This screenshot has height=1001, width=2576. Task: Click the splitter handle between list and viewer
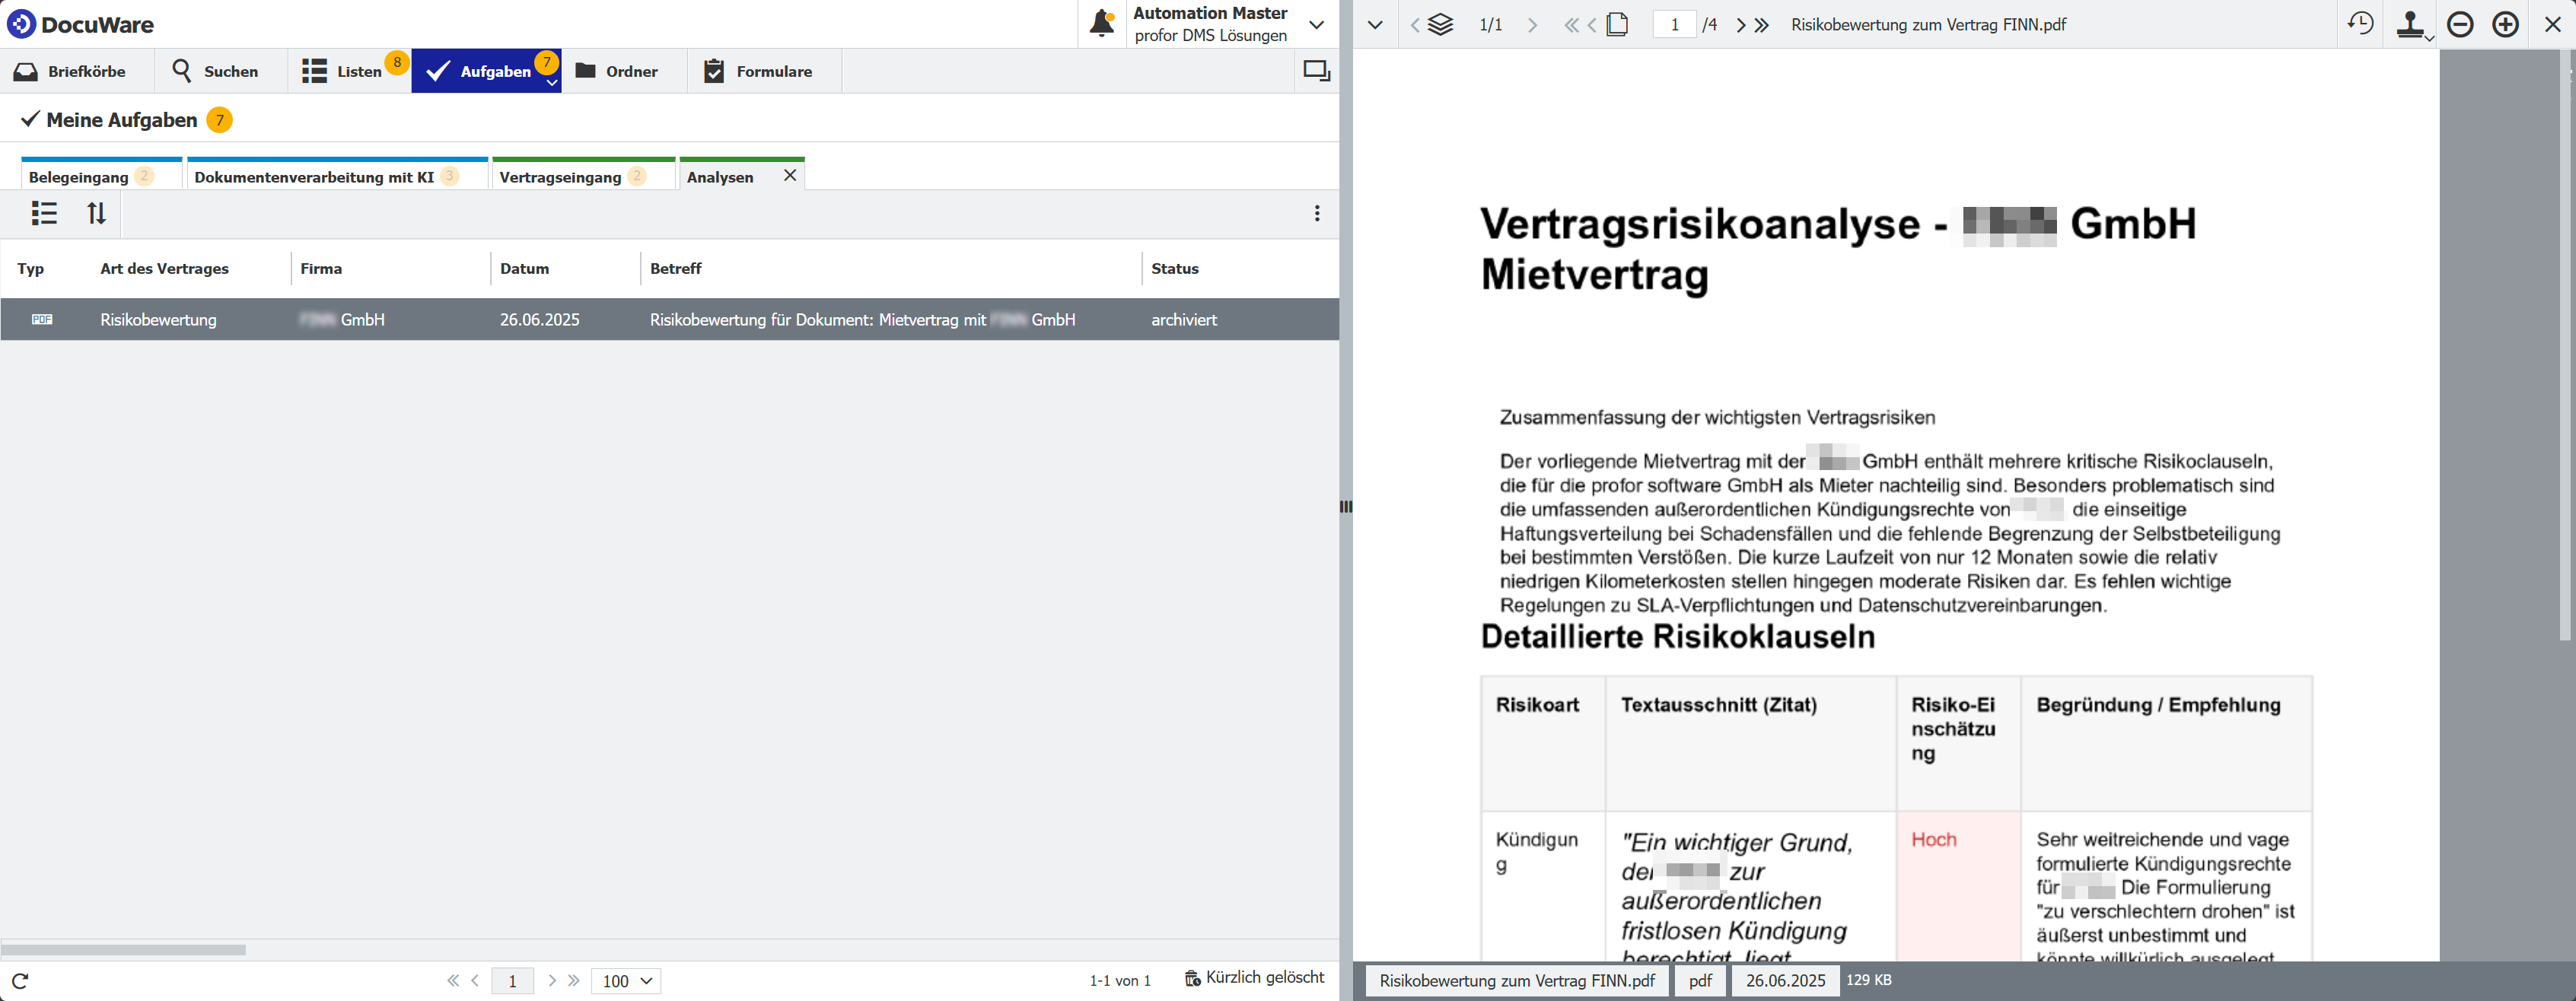[x=1346, y=507]
